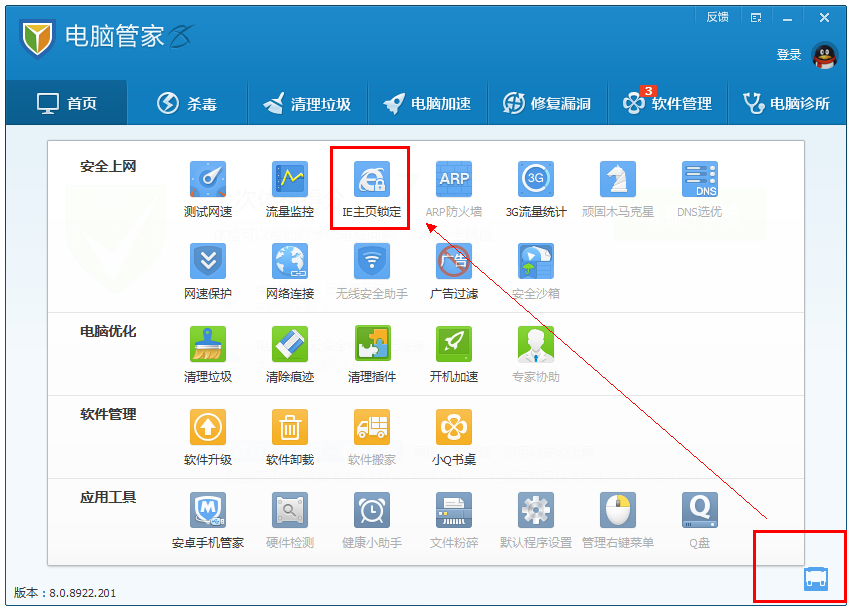Screen dimensions: 854x612
Task: Open the 网络连接 tool
Action: (290, 271)
